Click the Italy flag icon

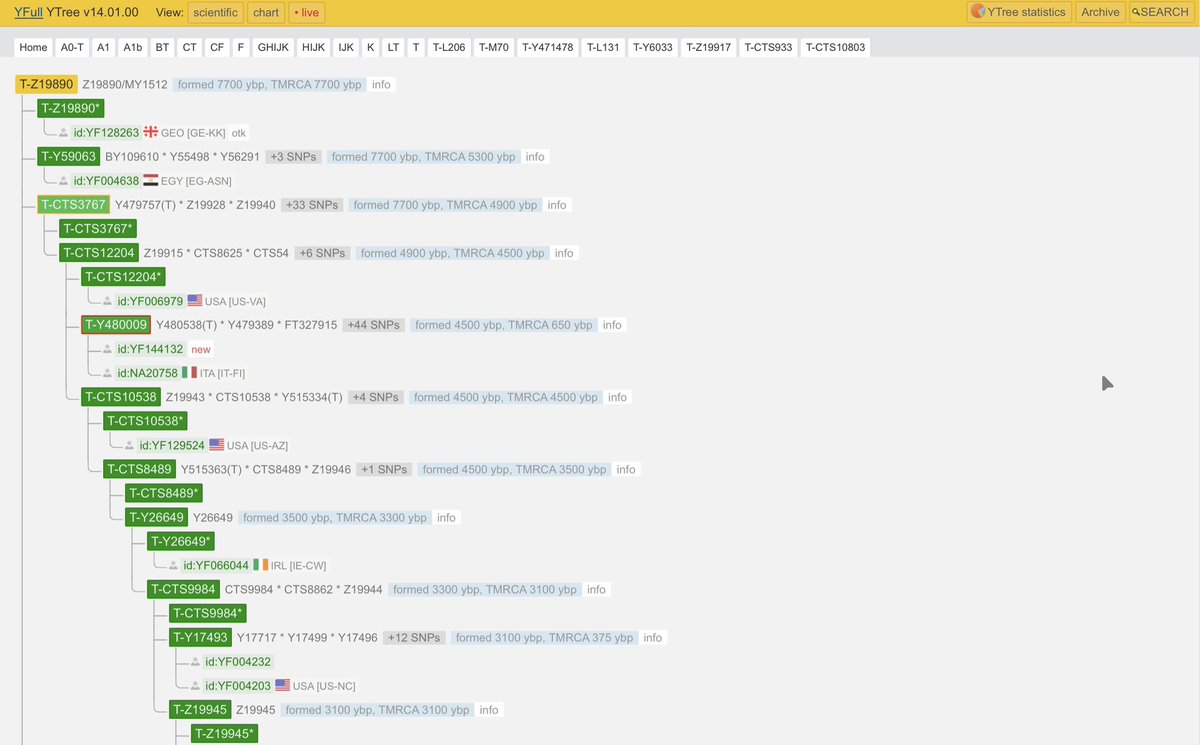click(x=191, y=373)
